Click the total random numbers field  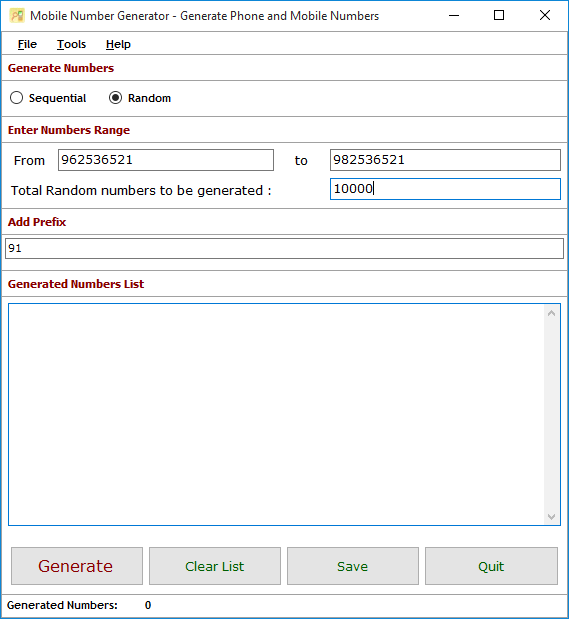coord(445,189)
